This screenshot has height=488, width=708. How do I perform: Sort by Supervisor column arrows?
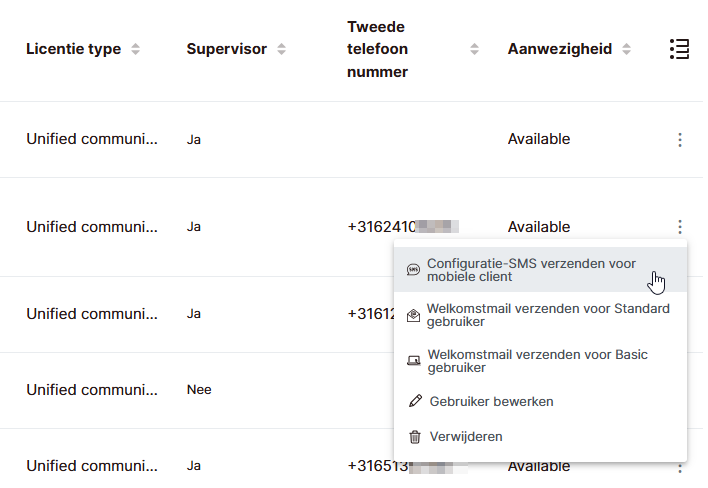(x=282, y=49)
